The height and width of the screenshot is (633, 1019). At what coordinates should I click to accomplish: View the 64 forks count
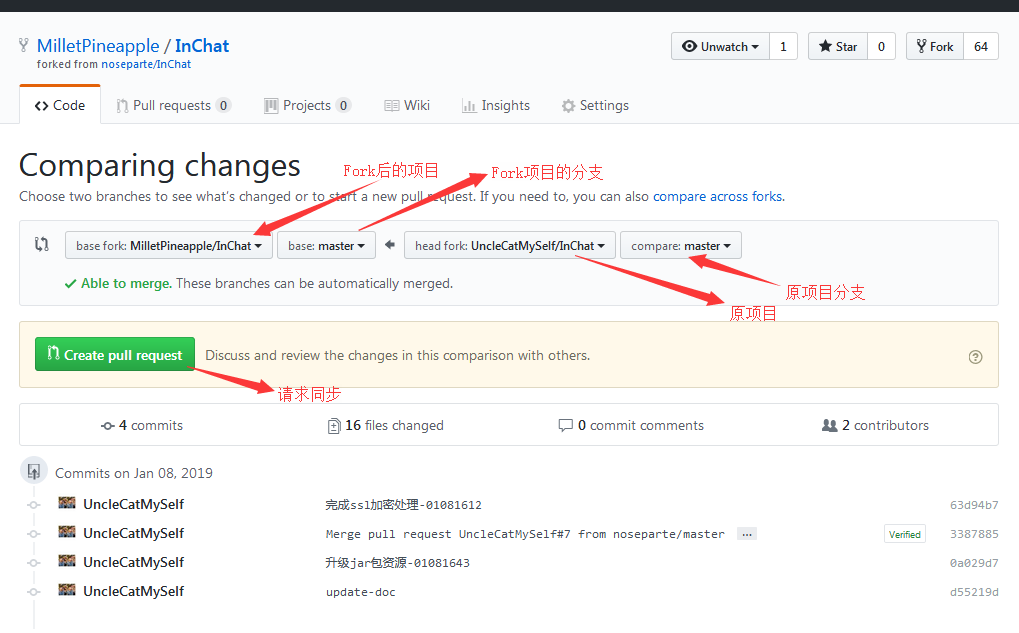click(981, 46)
